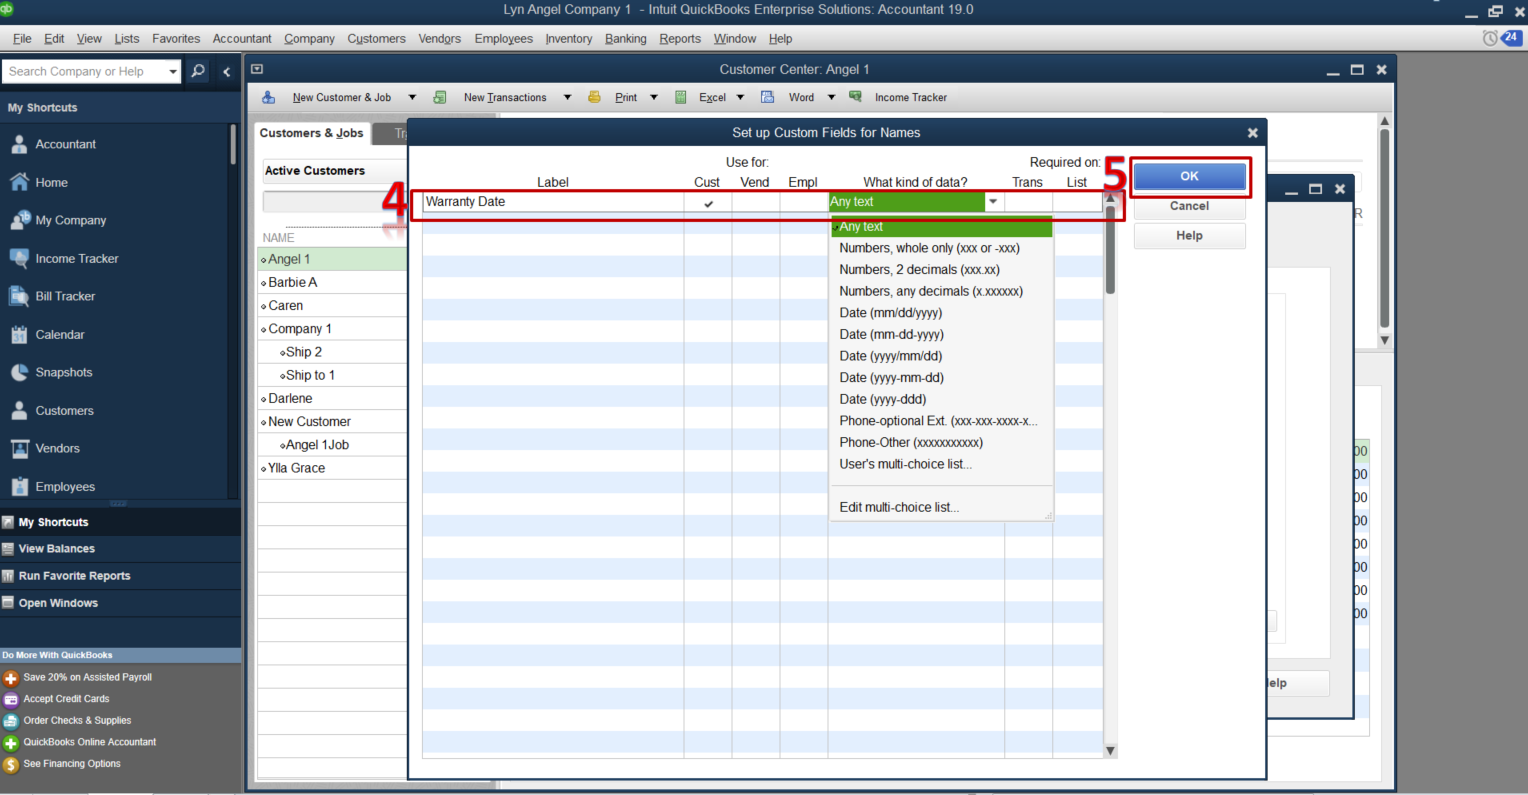Expand Excel dropdown arrow

click(741, 97)
